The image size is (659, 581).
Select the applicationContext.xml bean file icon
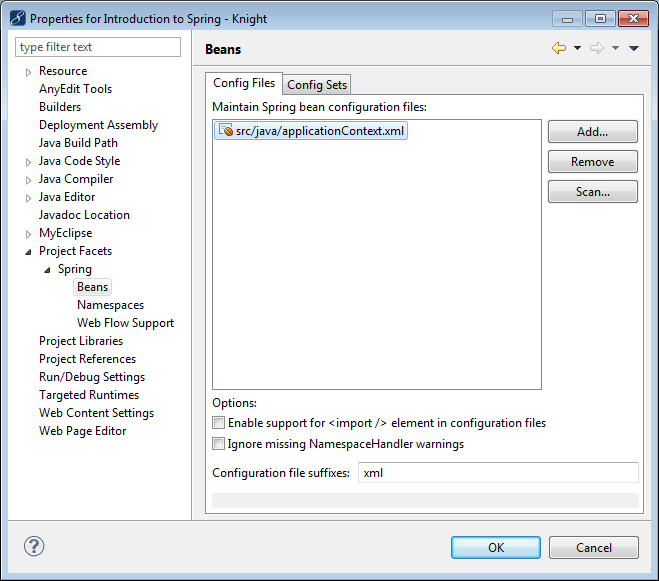225,131
